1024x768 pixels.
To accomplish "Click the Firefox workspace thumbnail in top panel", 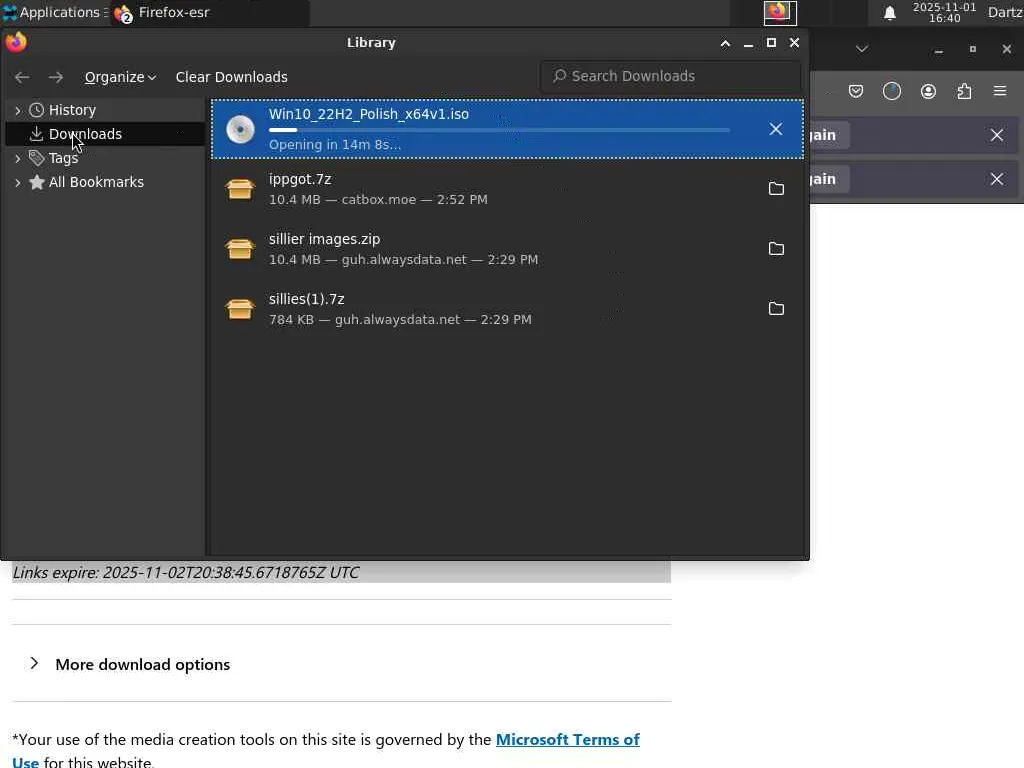I will coord(780,12).
